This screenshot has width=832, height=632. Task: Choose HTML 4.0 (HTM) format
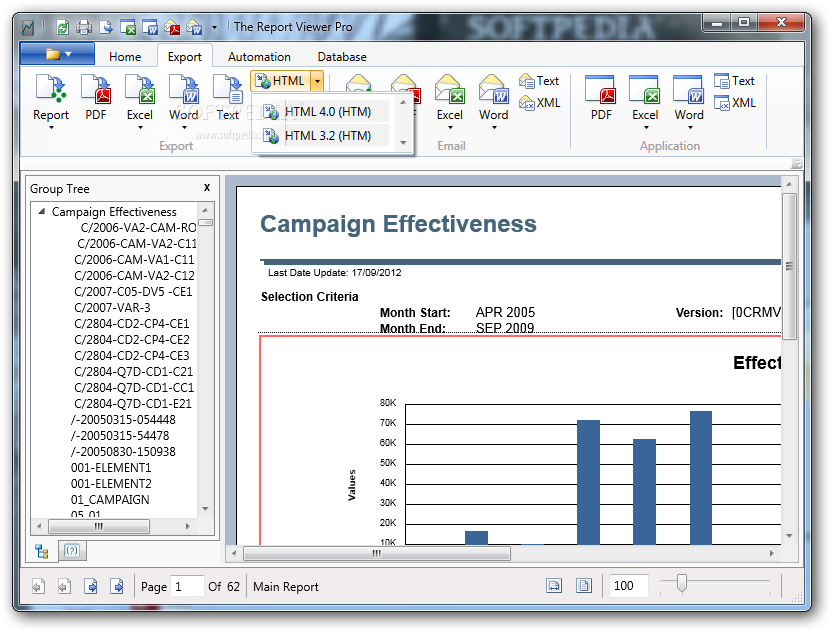326,111
